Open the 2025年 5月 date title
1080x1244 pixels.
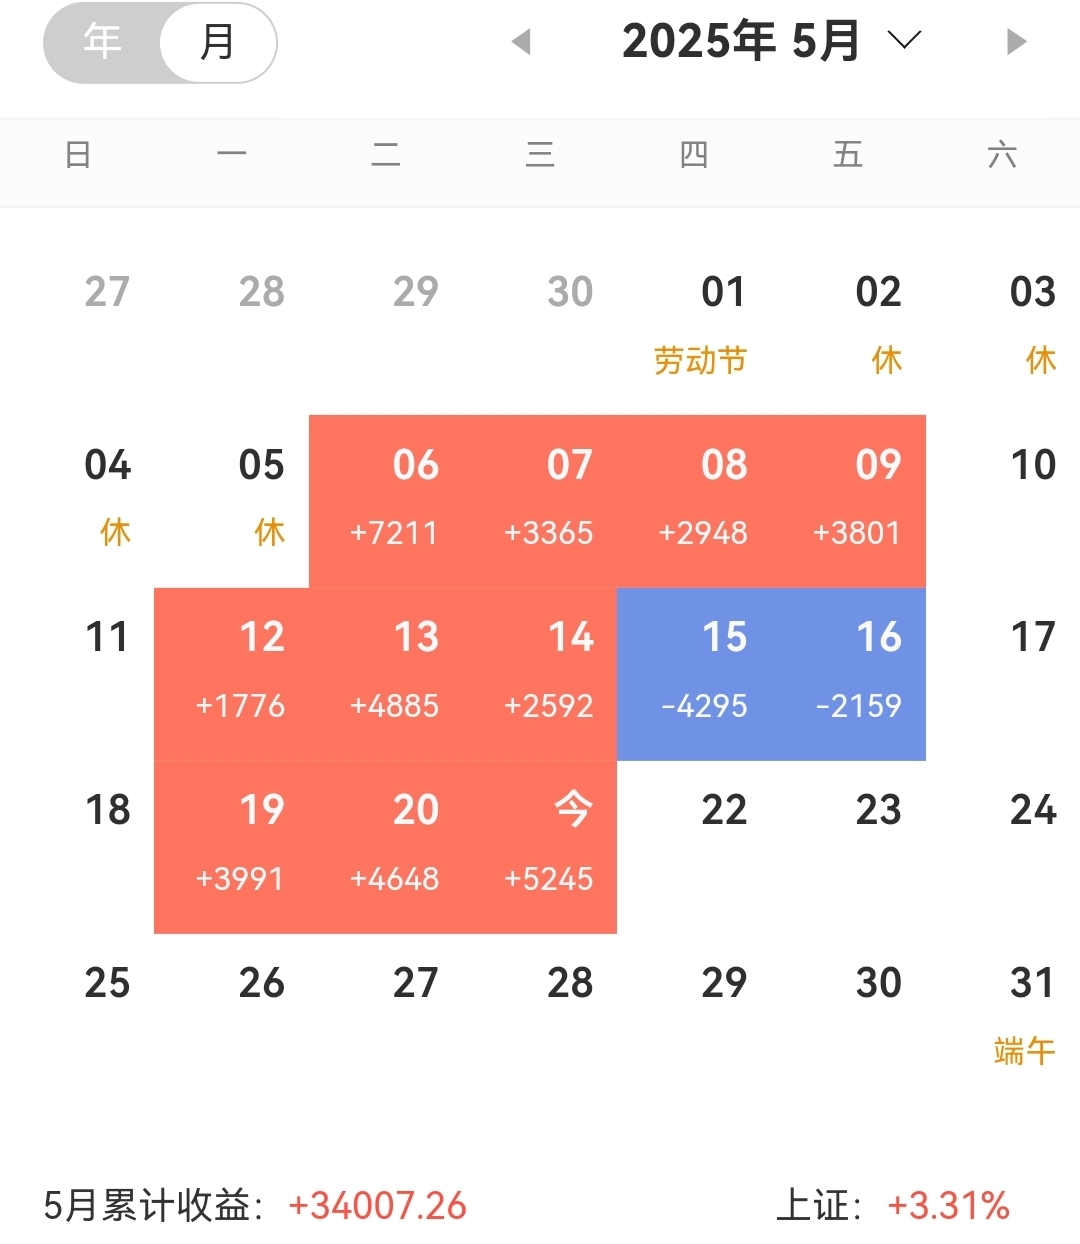pyautogui.click(x=741, y=41)
